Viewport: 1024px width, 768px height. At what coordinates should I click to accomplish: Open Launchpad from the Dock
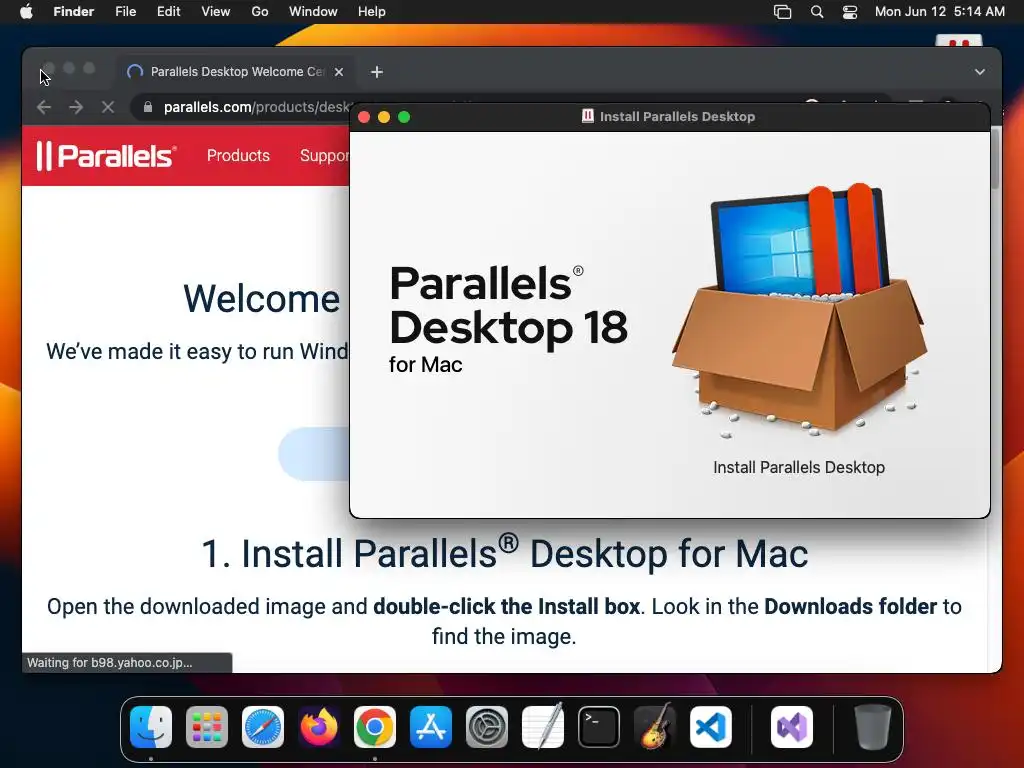coord(207,727)
